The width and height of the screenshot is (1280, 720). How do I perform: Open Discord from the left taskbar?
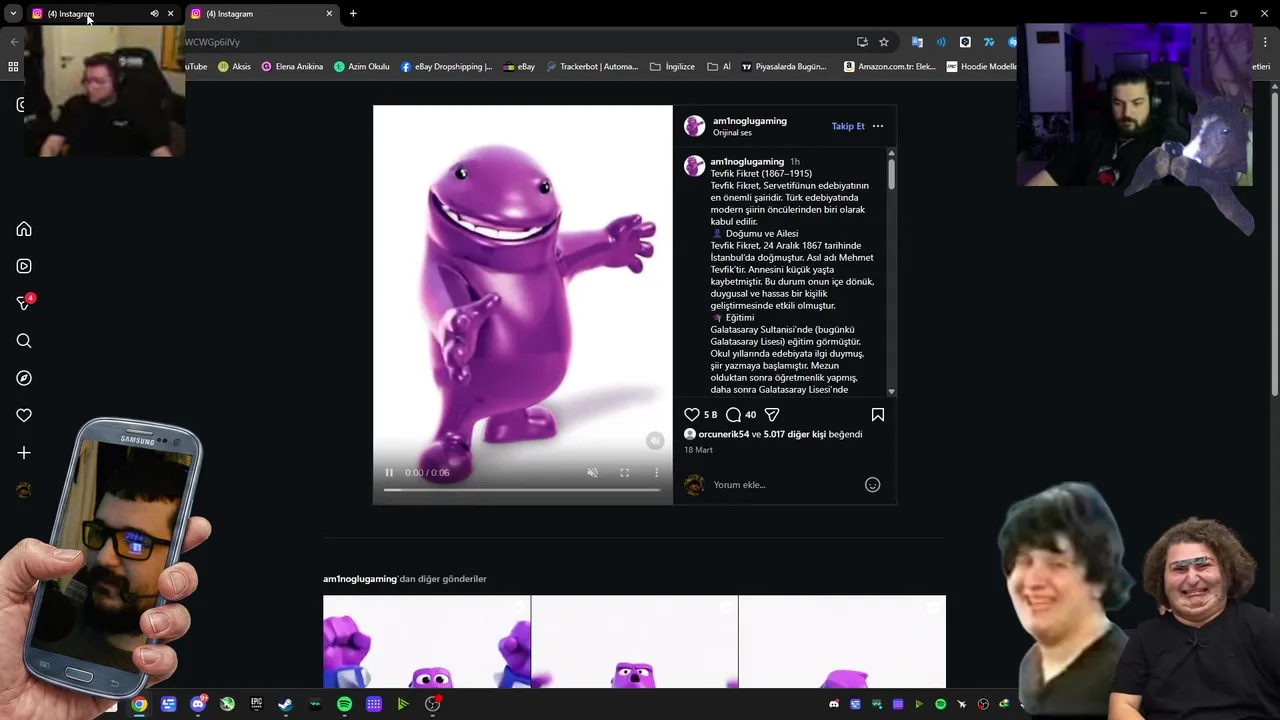tap(198, 704)
